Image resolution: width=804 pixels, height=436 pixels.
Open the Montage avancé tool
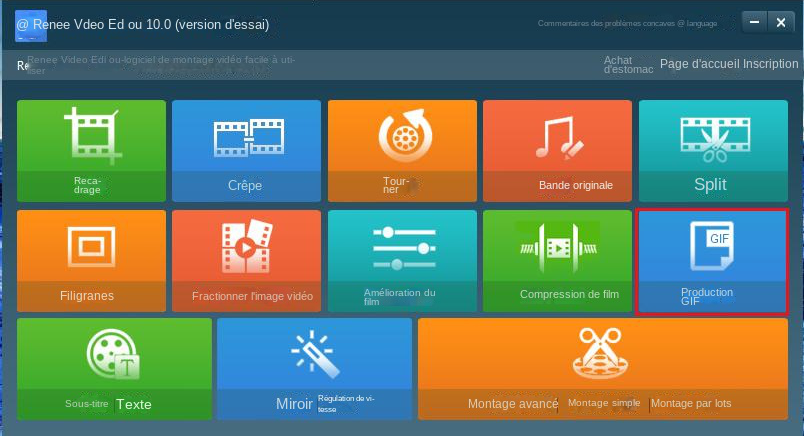pos(512,404)
